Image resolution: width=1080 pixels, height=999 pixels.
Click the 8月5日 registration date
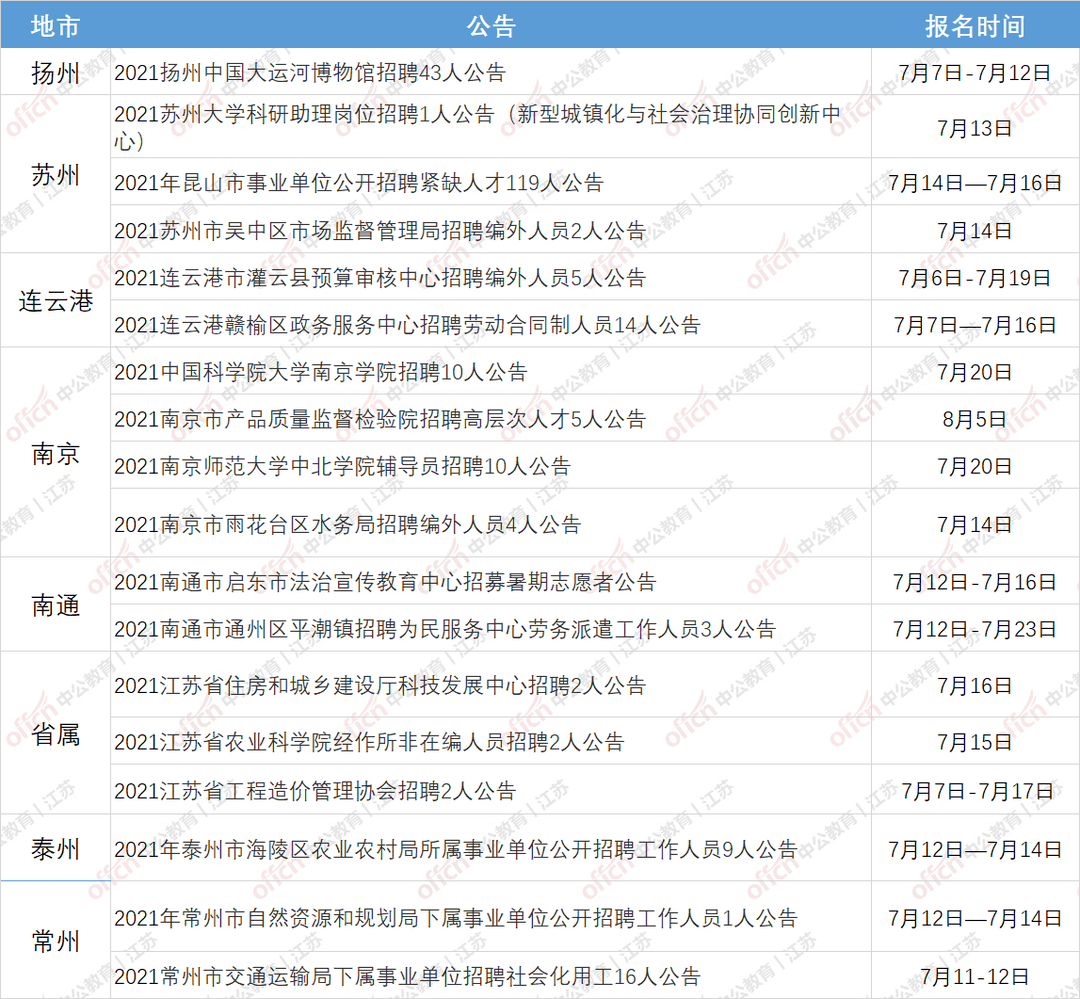(975, 419)
